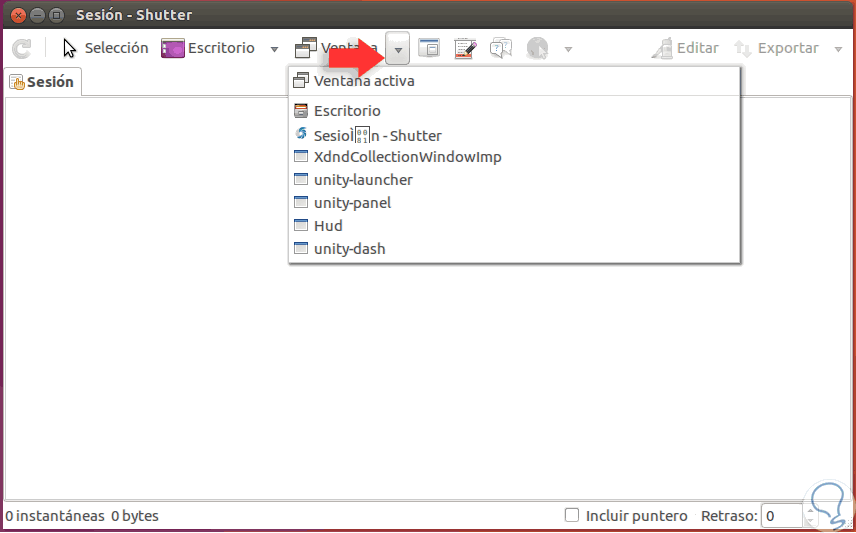Collapse the Ventana dropdown arrow
Screen dimensions: 856x533
click(398, 49)
